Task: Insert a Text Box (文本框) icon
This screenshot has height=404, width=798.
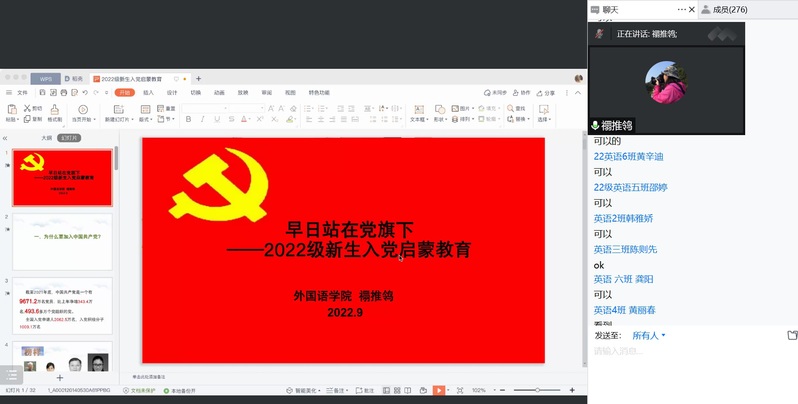Action: click(419, 109)
